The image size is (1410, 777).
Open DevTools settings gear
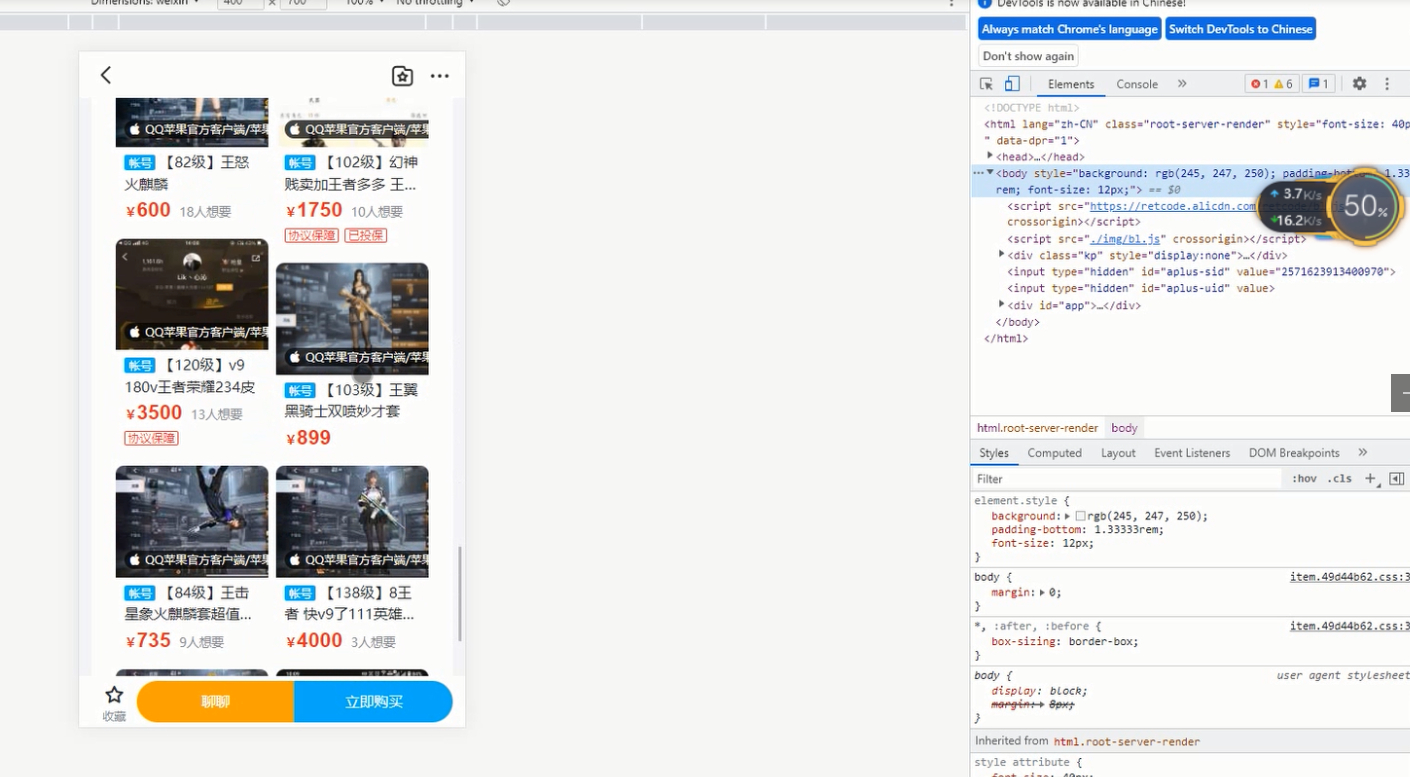coord(1359,84)
